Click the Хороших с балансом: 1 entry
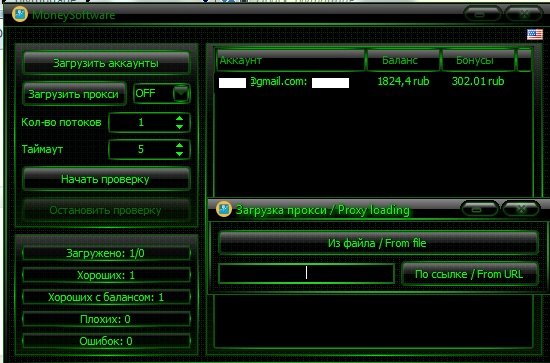Screen dimensions: 550x363 (106, 297)
